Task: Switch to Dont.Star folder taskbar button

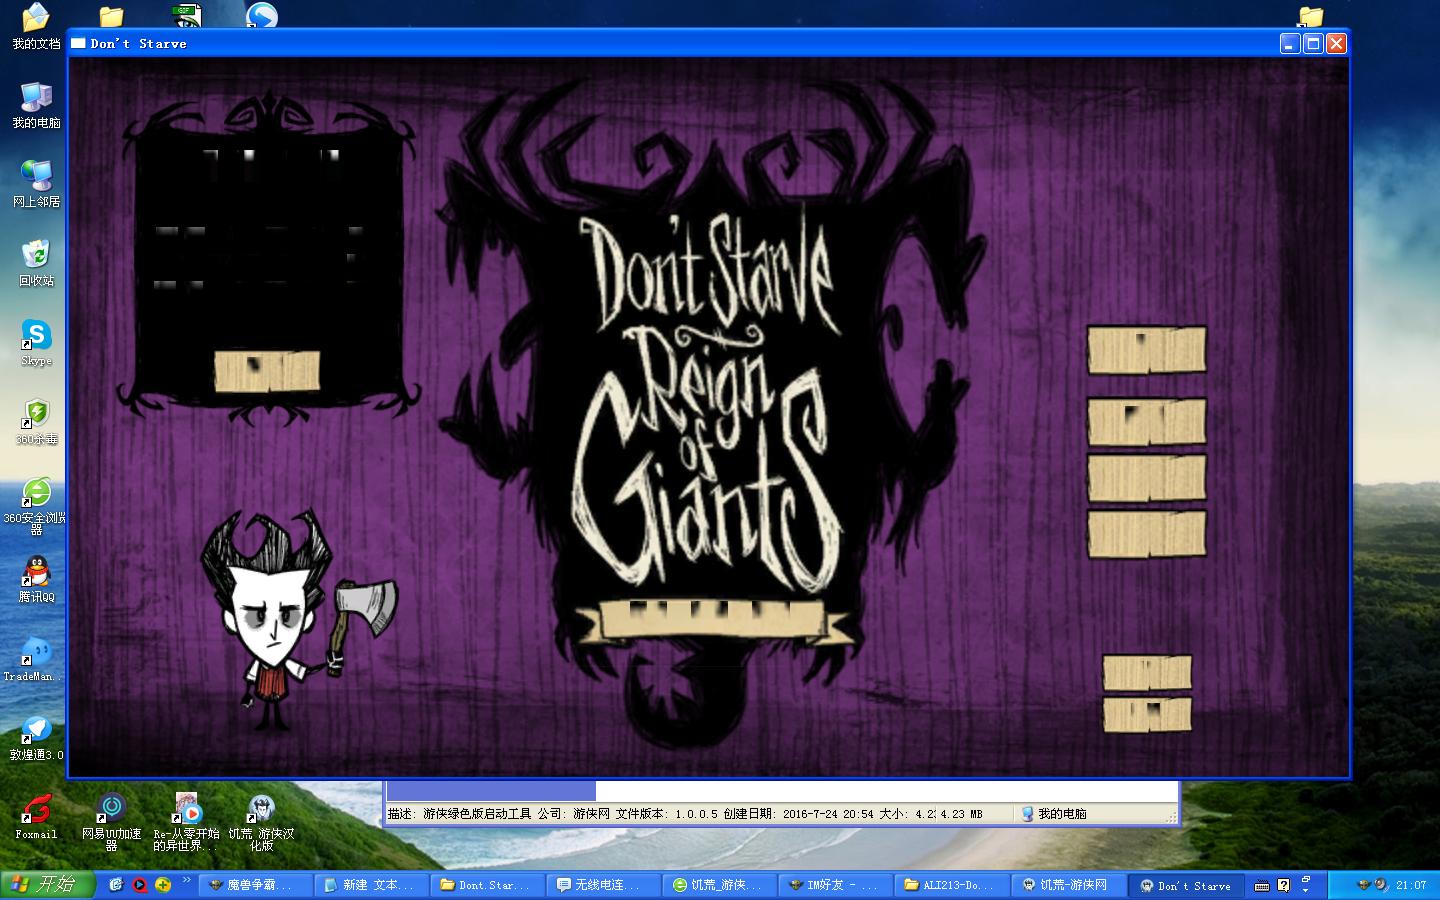Action: click(x=488, y=885)
